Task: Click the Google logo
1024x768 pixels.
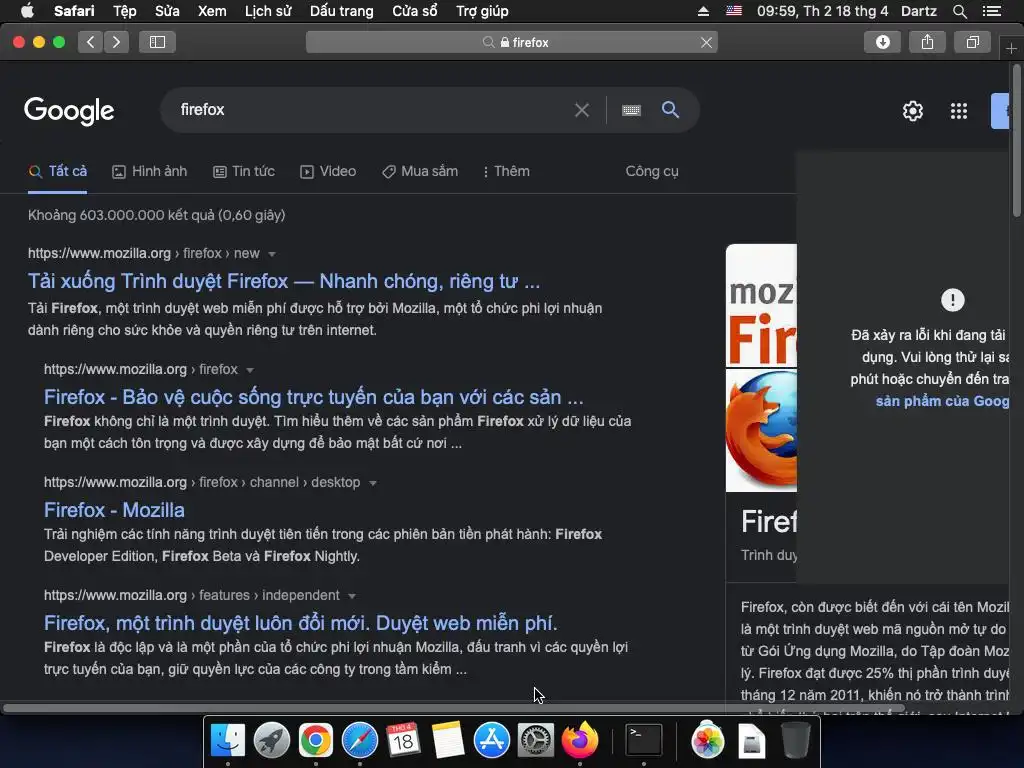Action: coord(69,110)
